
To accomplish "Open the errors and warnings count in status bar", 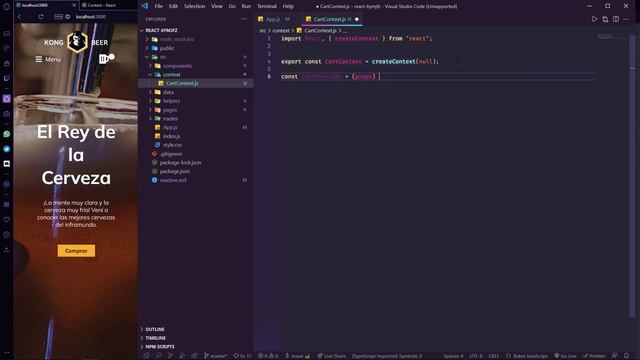I will pyautogui.click(x=268, y=356).
